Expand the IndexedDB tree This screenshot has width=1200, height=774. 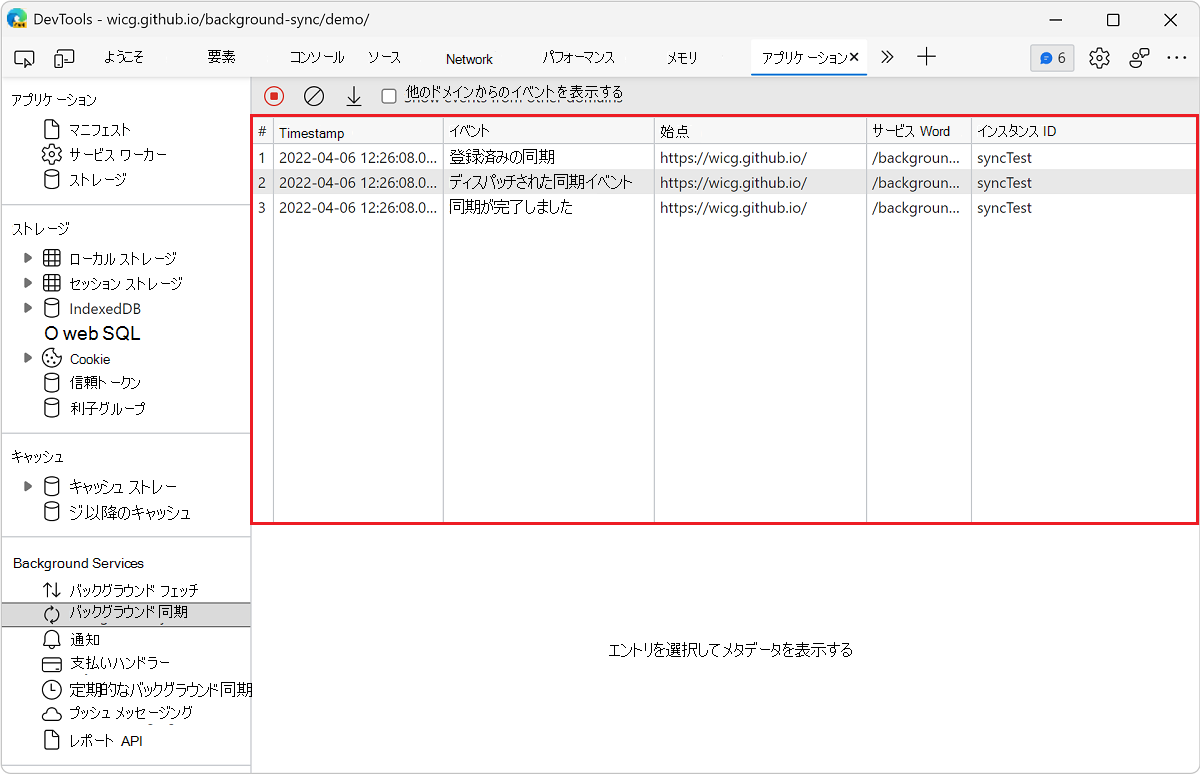pos(28,308)
